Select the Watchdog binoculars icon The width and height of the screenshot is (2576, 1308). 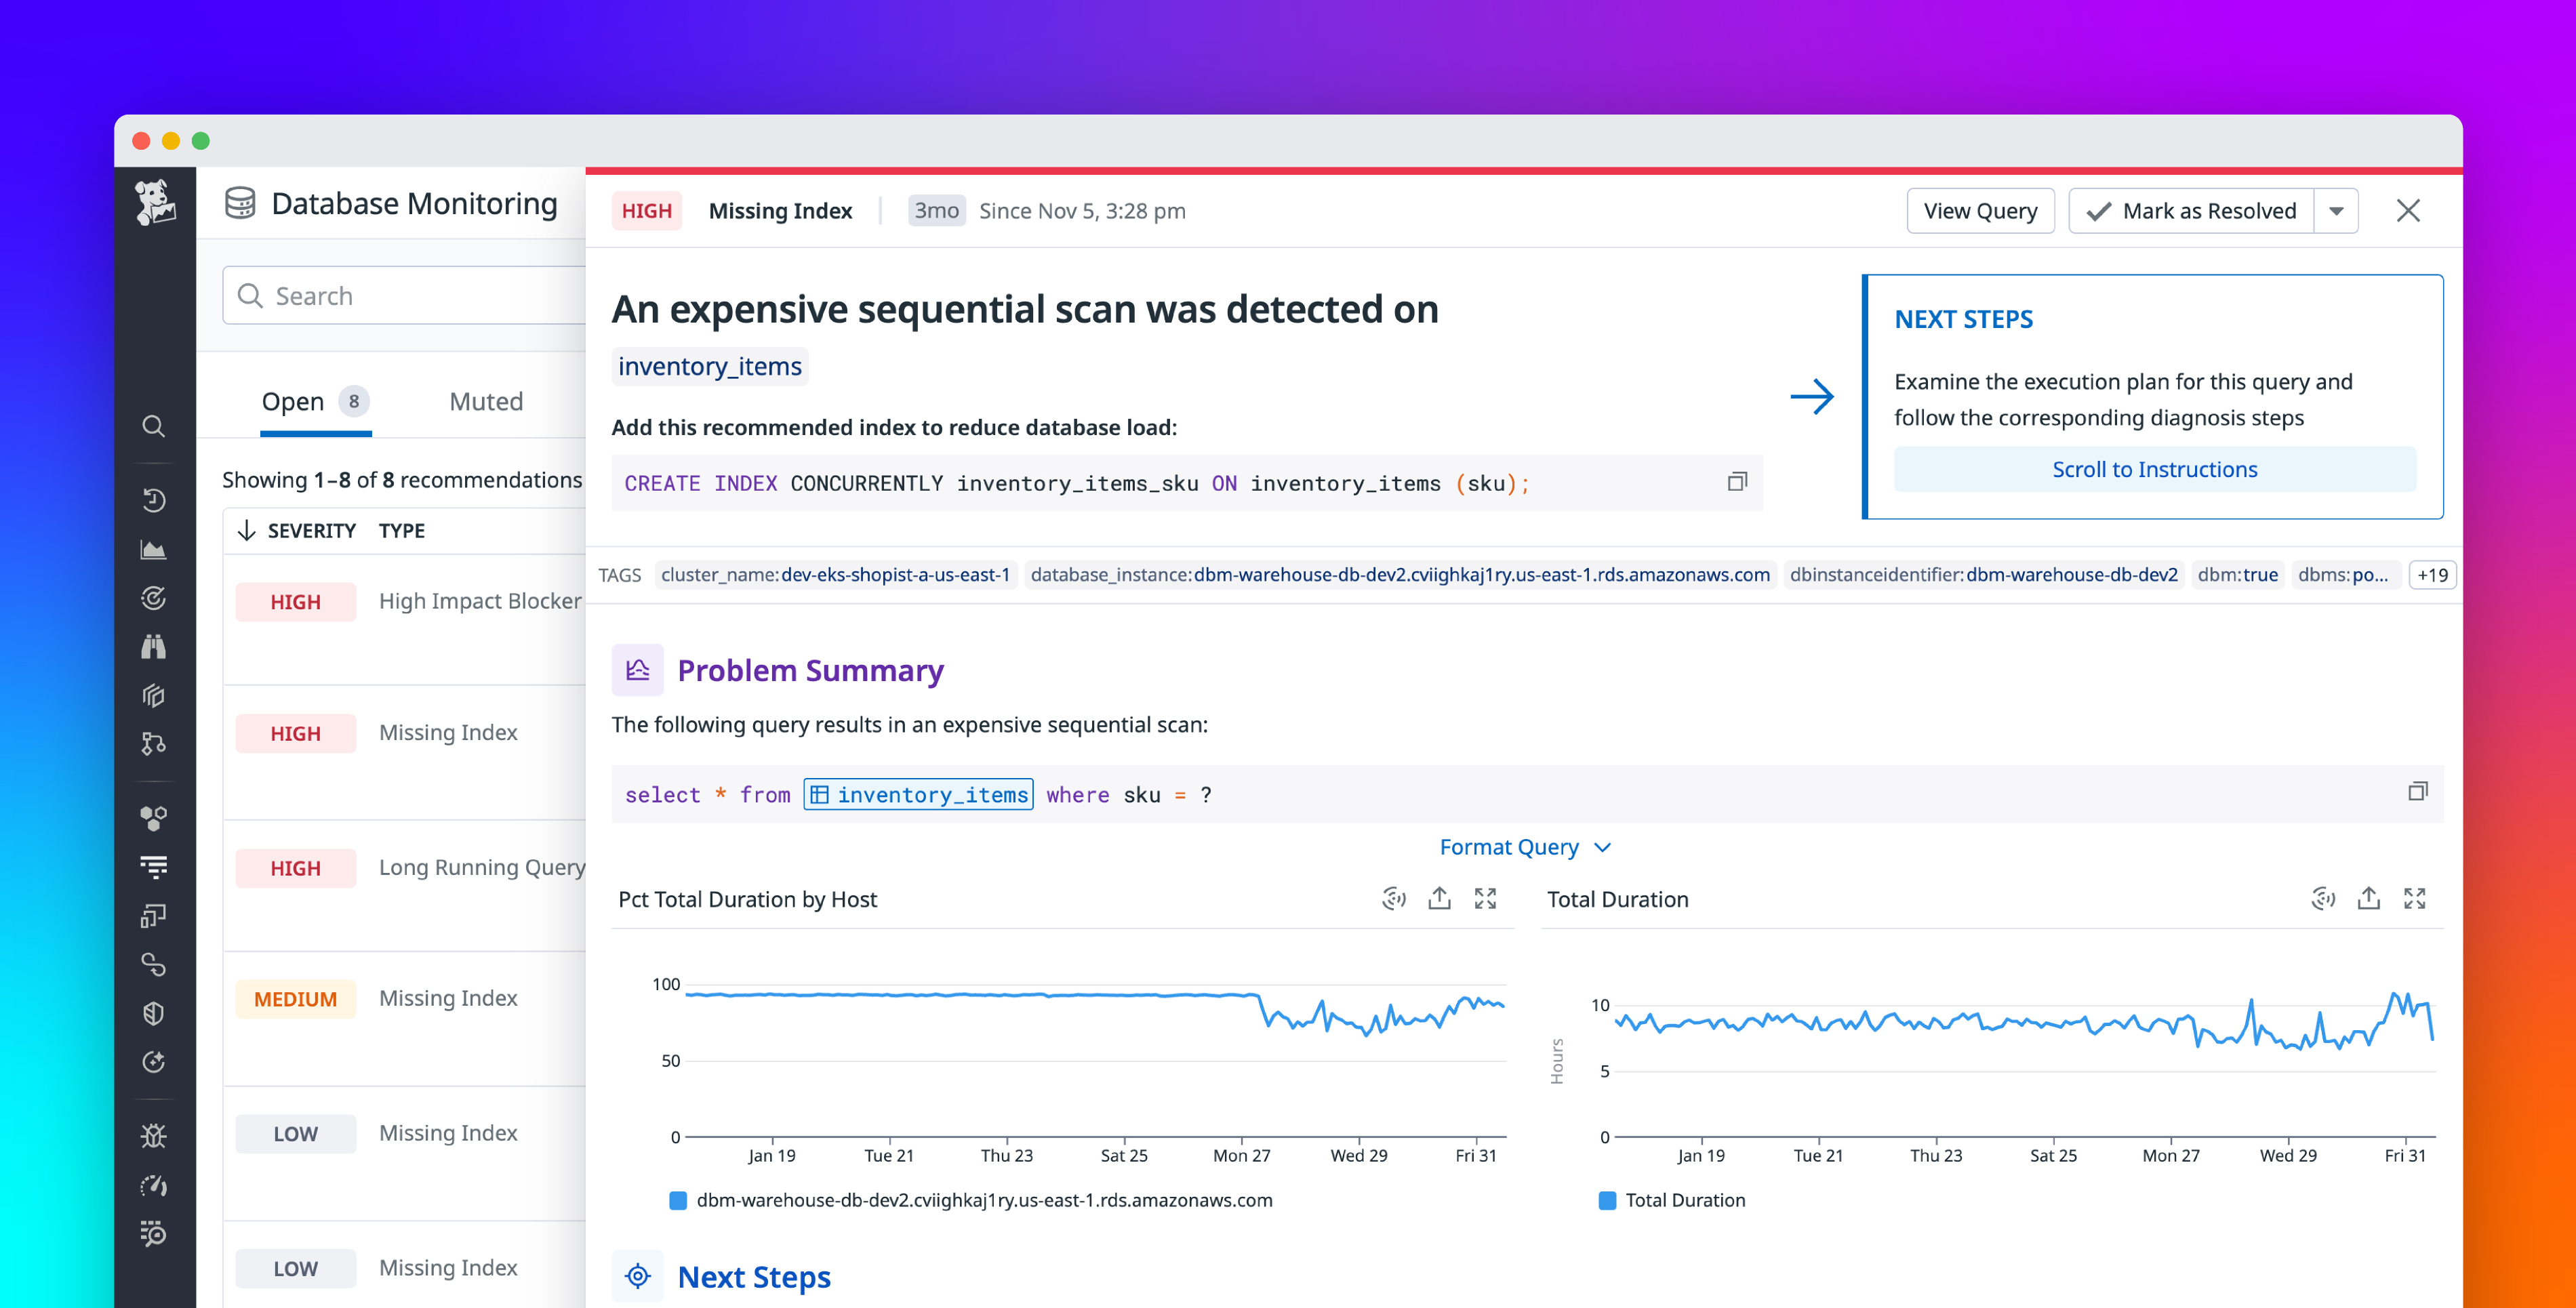154,647
